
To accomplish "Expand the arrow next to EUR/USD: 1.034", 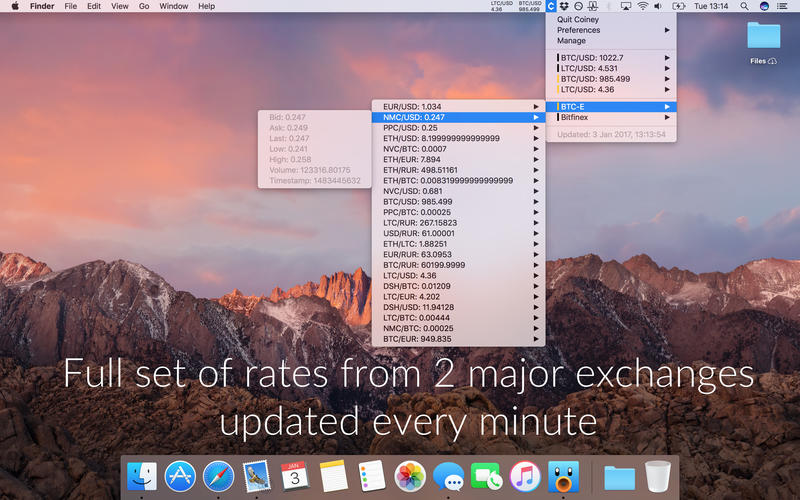I will point(536,107).
